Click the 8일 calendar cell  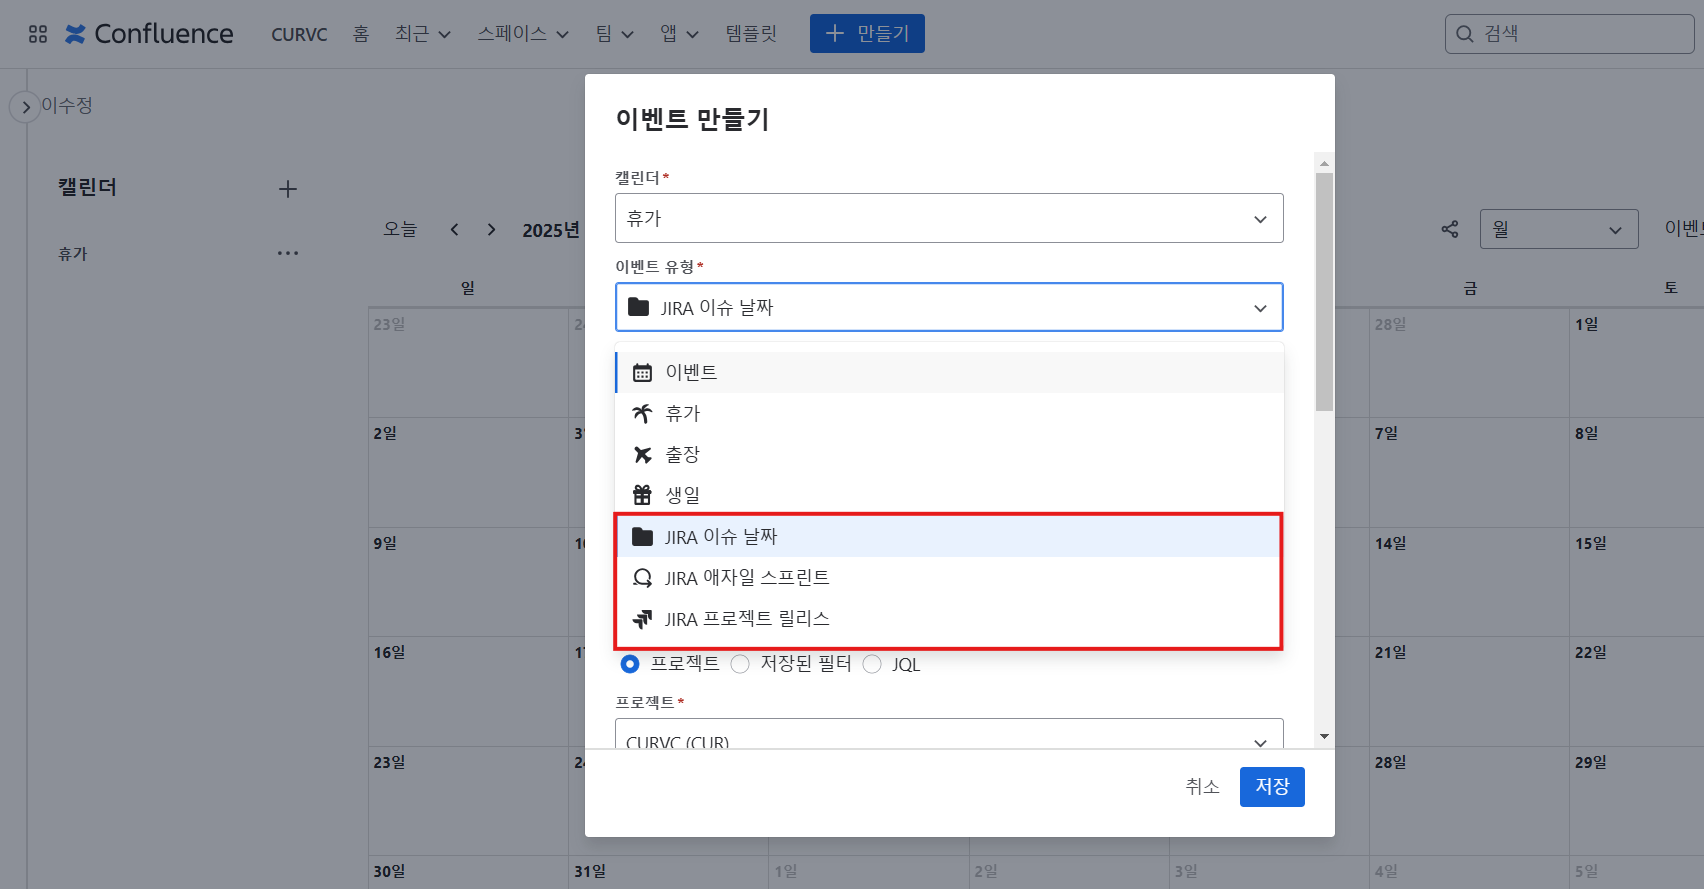pyautogui.click(x=1636, y=472)
